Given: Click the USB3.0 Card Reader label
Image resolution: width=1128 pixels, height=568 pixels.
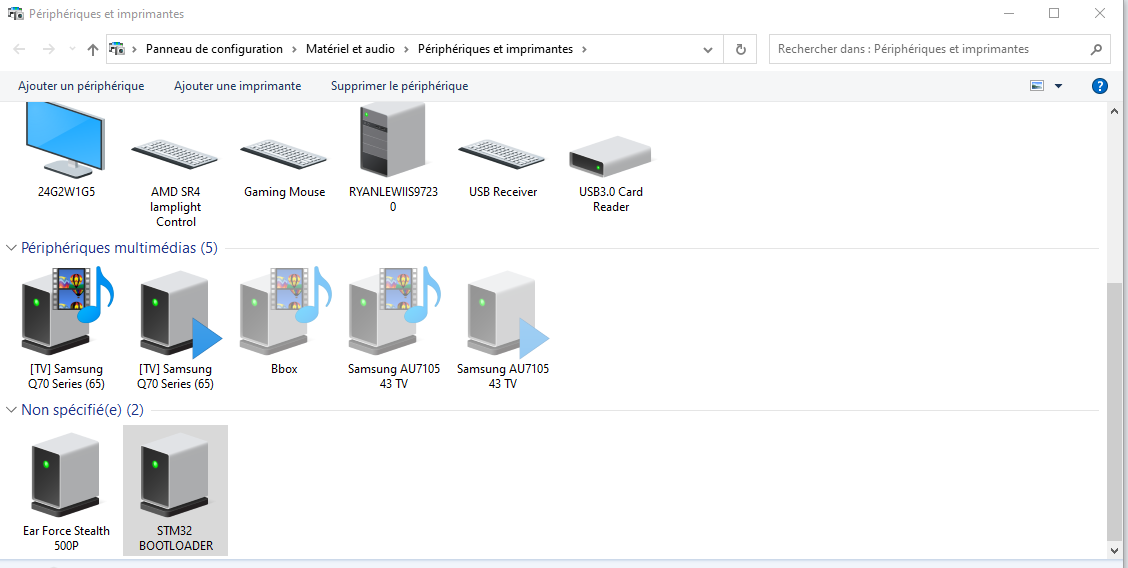Looking at the screenshot, I should [x=611, y=200].
